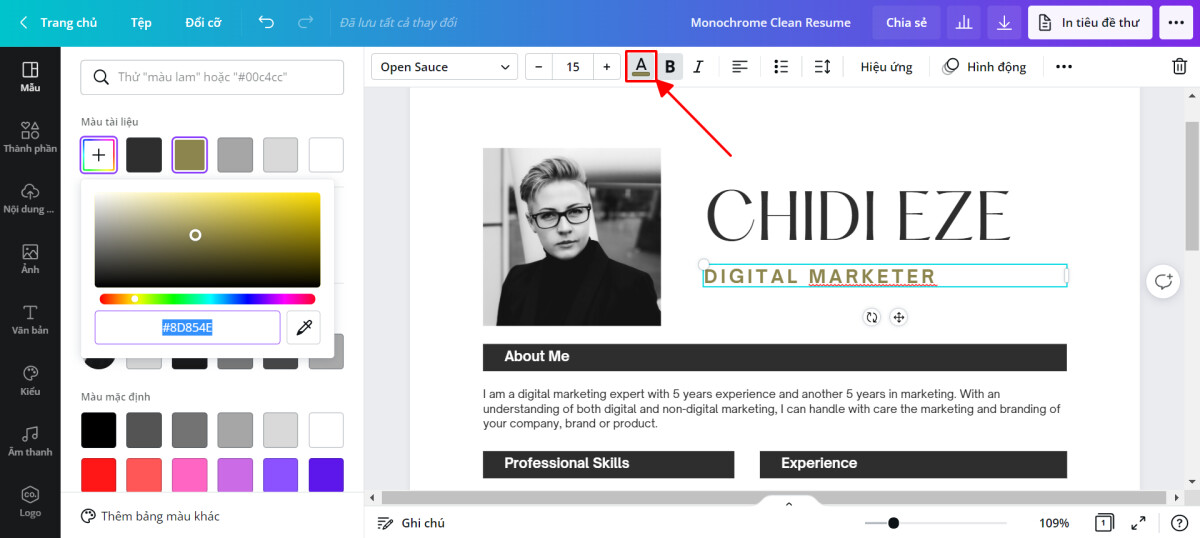Toggle bulleted list formatting
Image resolution: width=1200 pixels, height=538 pixels.
pos(781,67)
